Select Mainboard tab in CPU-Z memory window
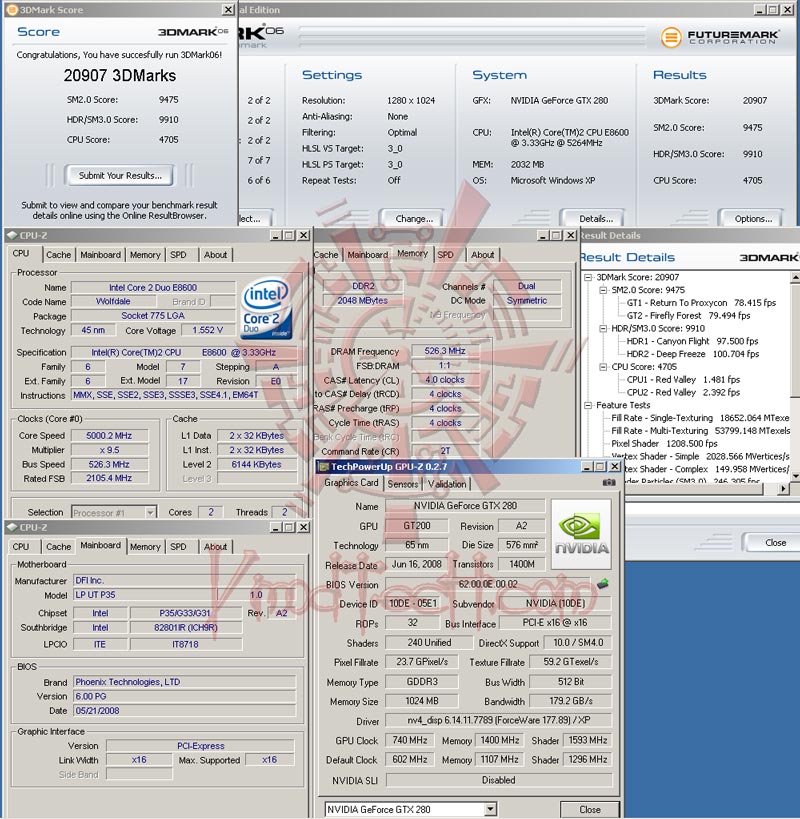The height and width of the screenshot is (819, 800). click(367, 255)
